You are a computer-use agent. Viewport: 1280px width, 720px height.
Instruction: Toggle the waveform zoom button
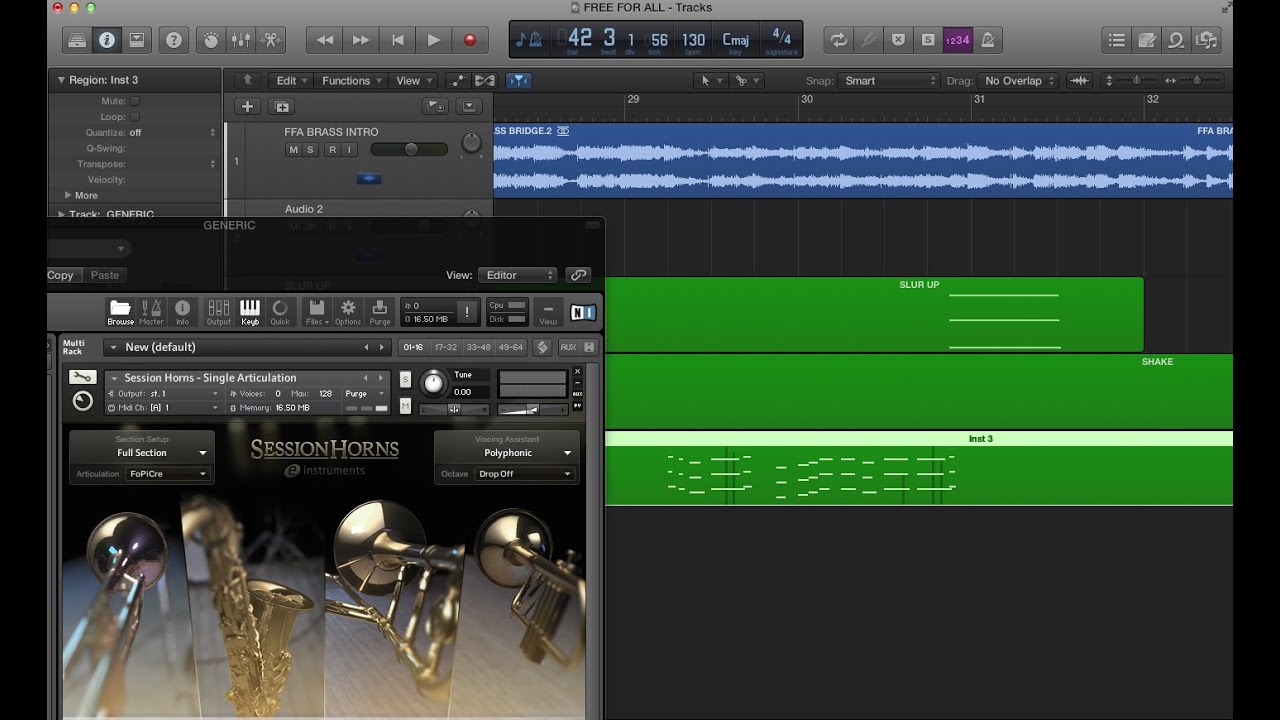pos(1079,81)
